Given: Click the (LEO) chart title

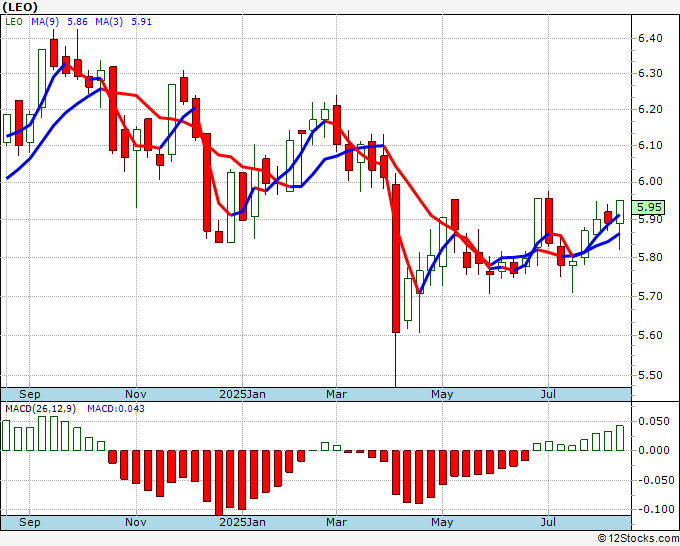Looking at the screenshot, I should pyautogui.click(x=20, y=7).
